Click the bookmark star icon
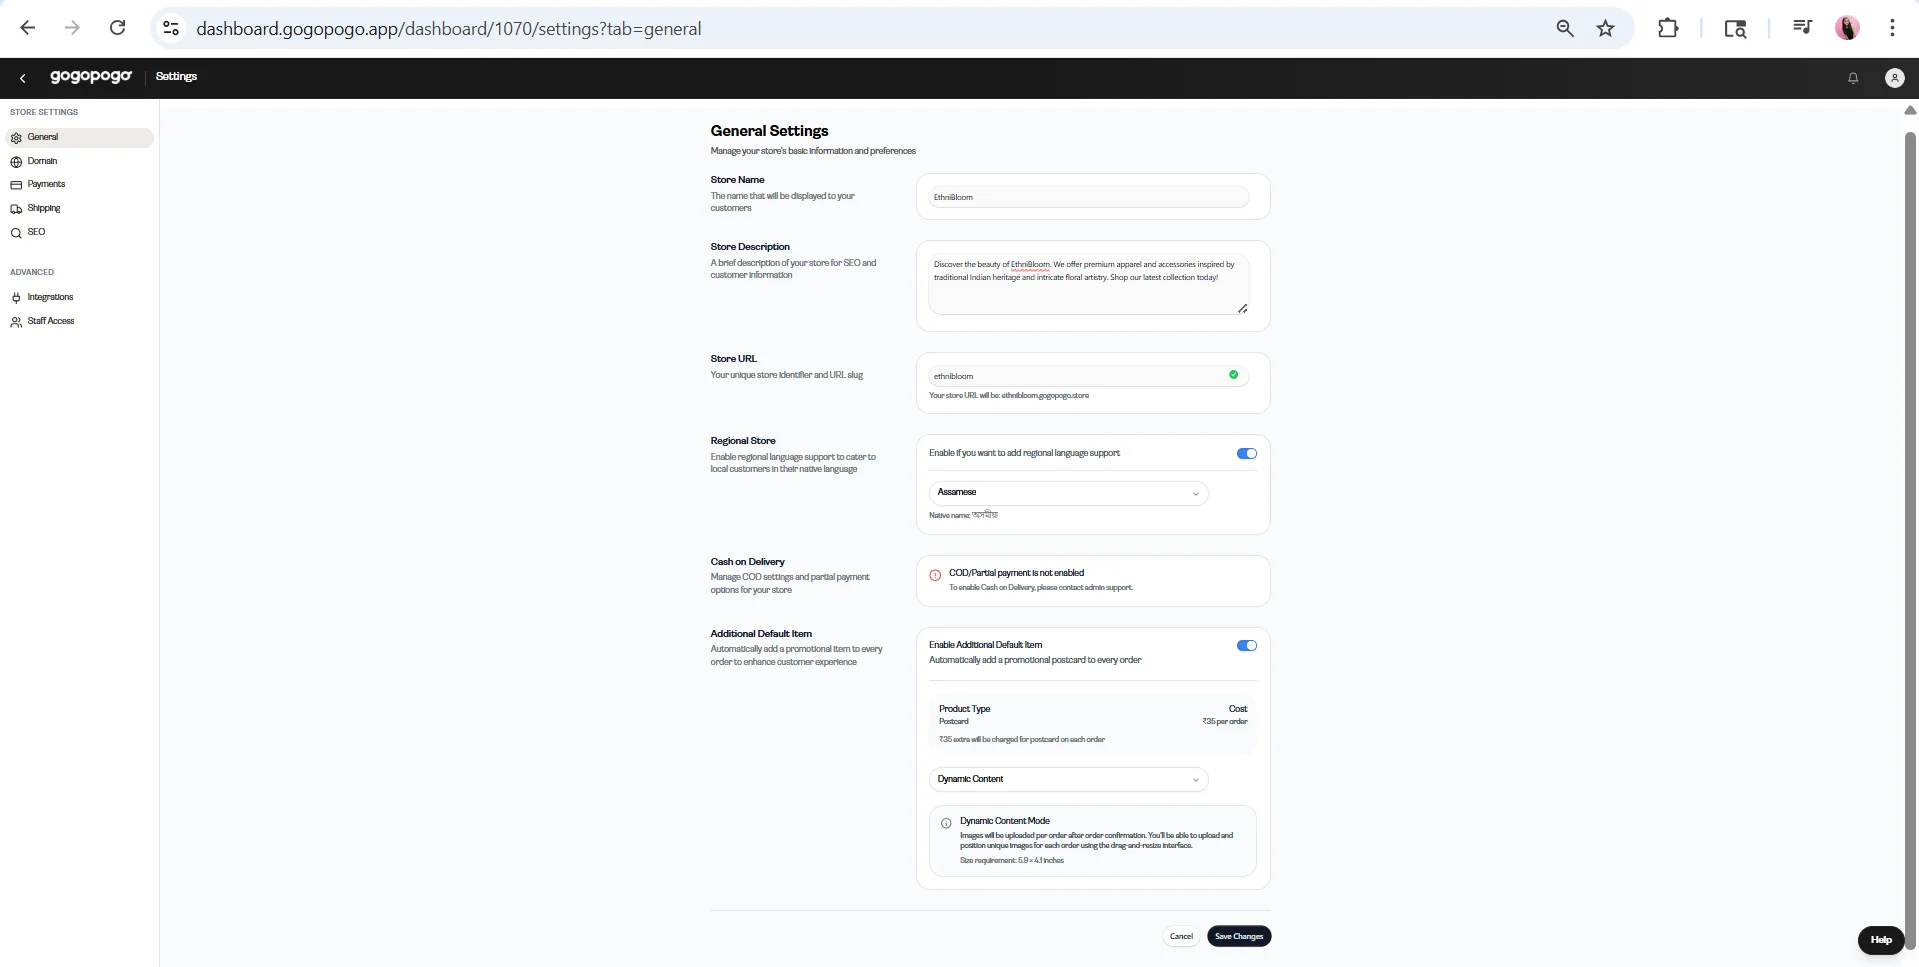Screen dimensions: 1919x967 pyautogui.click(x=1605, y=28)
